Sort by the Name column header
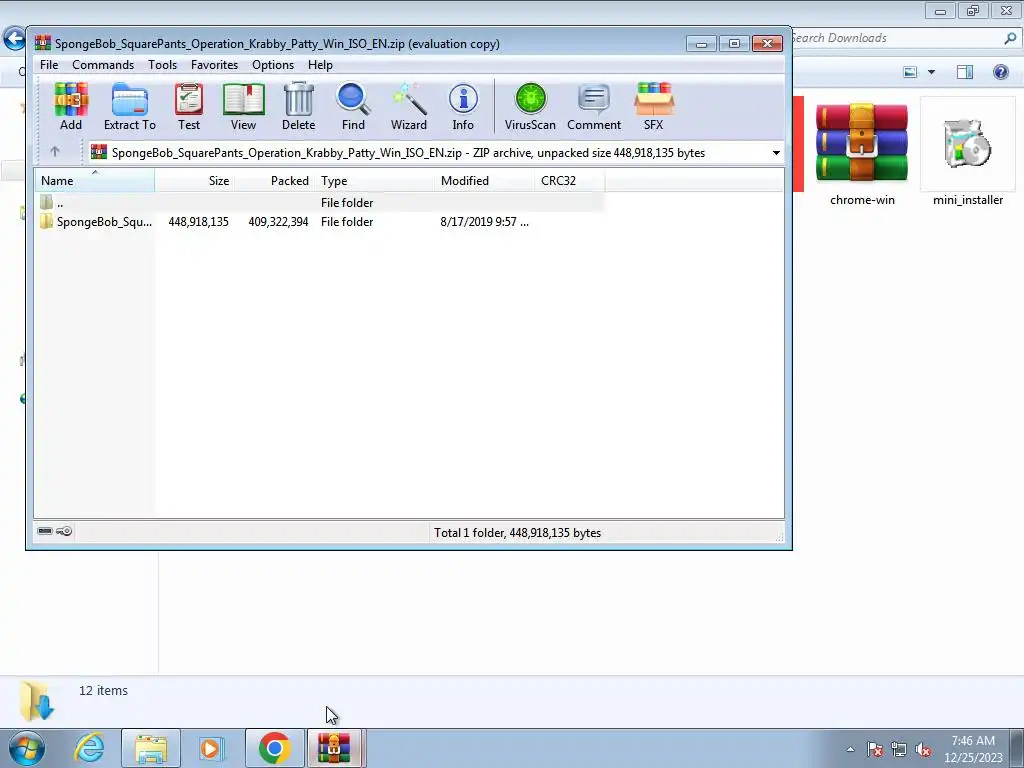1024x768 pixels. tap(95, 180)
